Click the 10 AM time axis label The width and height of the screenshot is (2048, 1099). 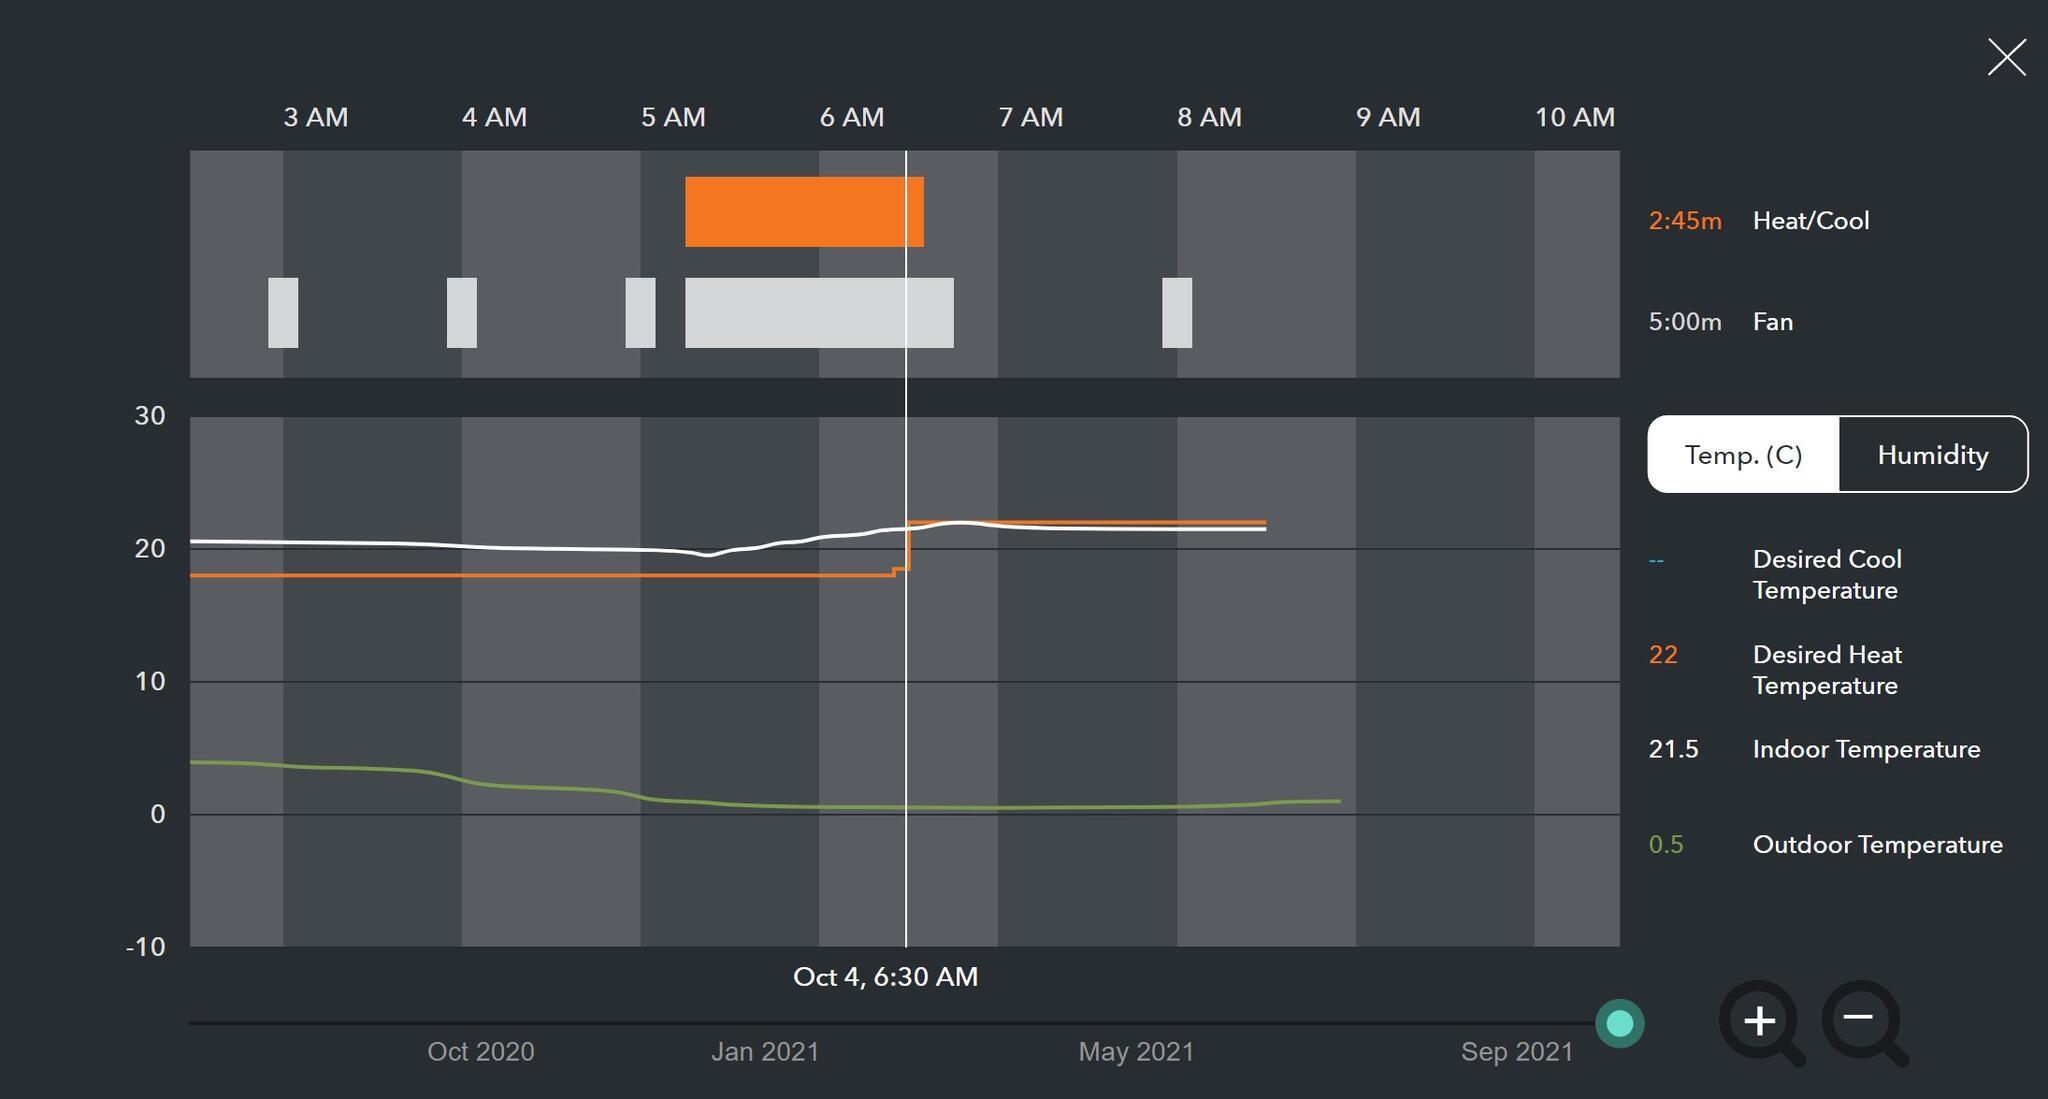click(x=1575, y=117)
